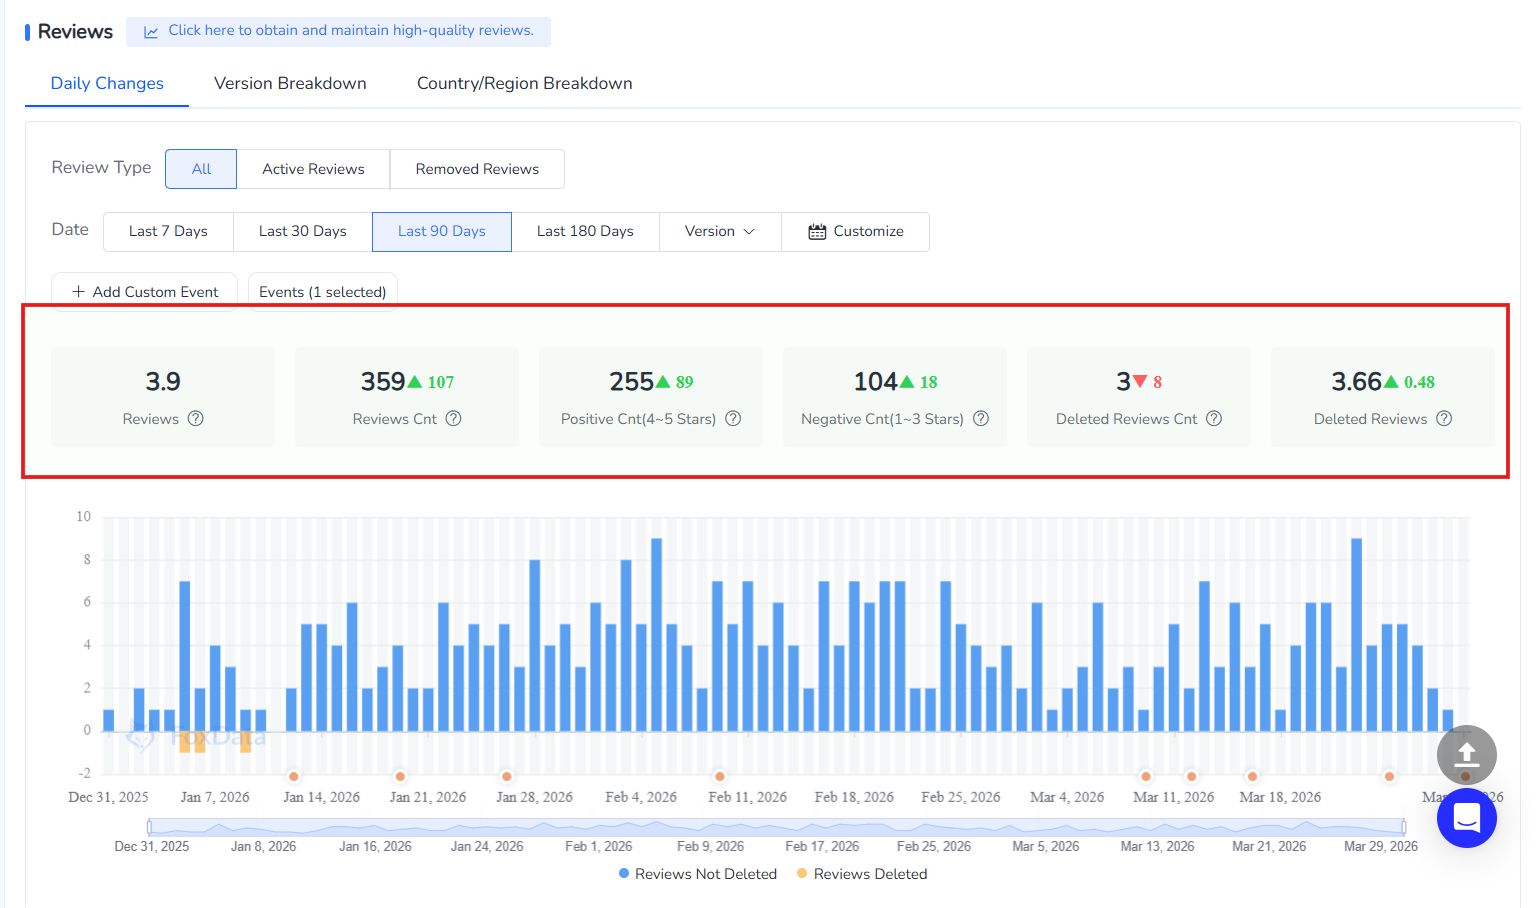Click help icon beside Positive Cnt(4~5 Stars)
This screenshot has height=908, width=1537.
(x=733, y=419)
